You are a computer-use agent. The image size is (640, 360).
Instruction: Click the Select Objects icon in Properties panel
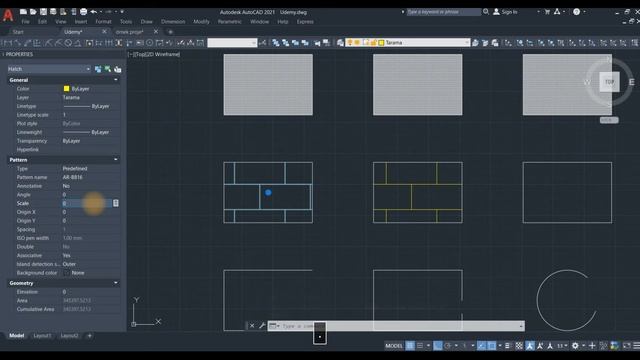[108, 69]
